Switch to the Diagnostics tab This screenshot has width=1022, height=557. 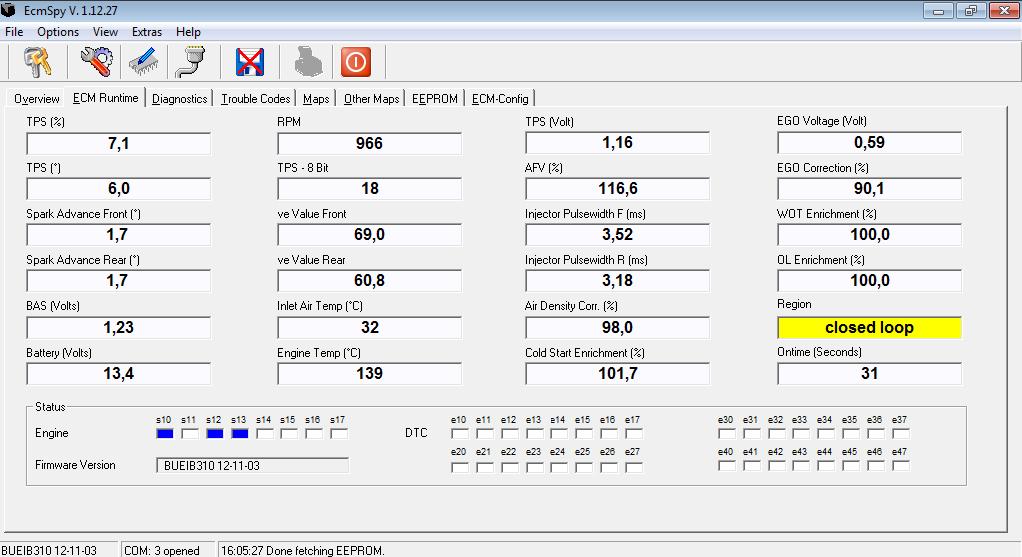tap(180, 99)
